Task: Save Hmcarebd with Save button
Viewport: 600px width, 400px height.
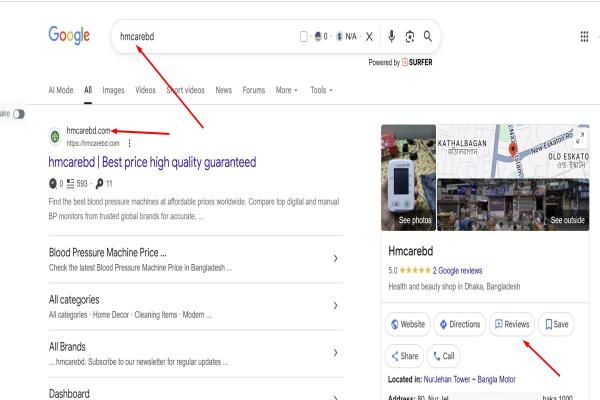Action: [556, 324]
